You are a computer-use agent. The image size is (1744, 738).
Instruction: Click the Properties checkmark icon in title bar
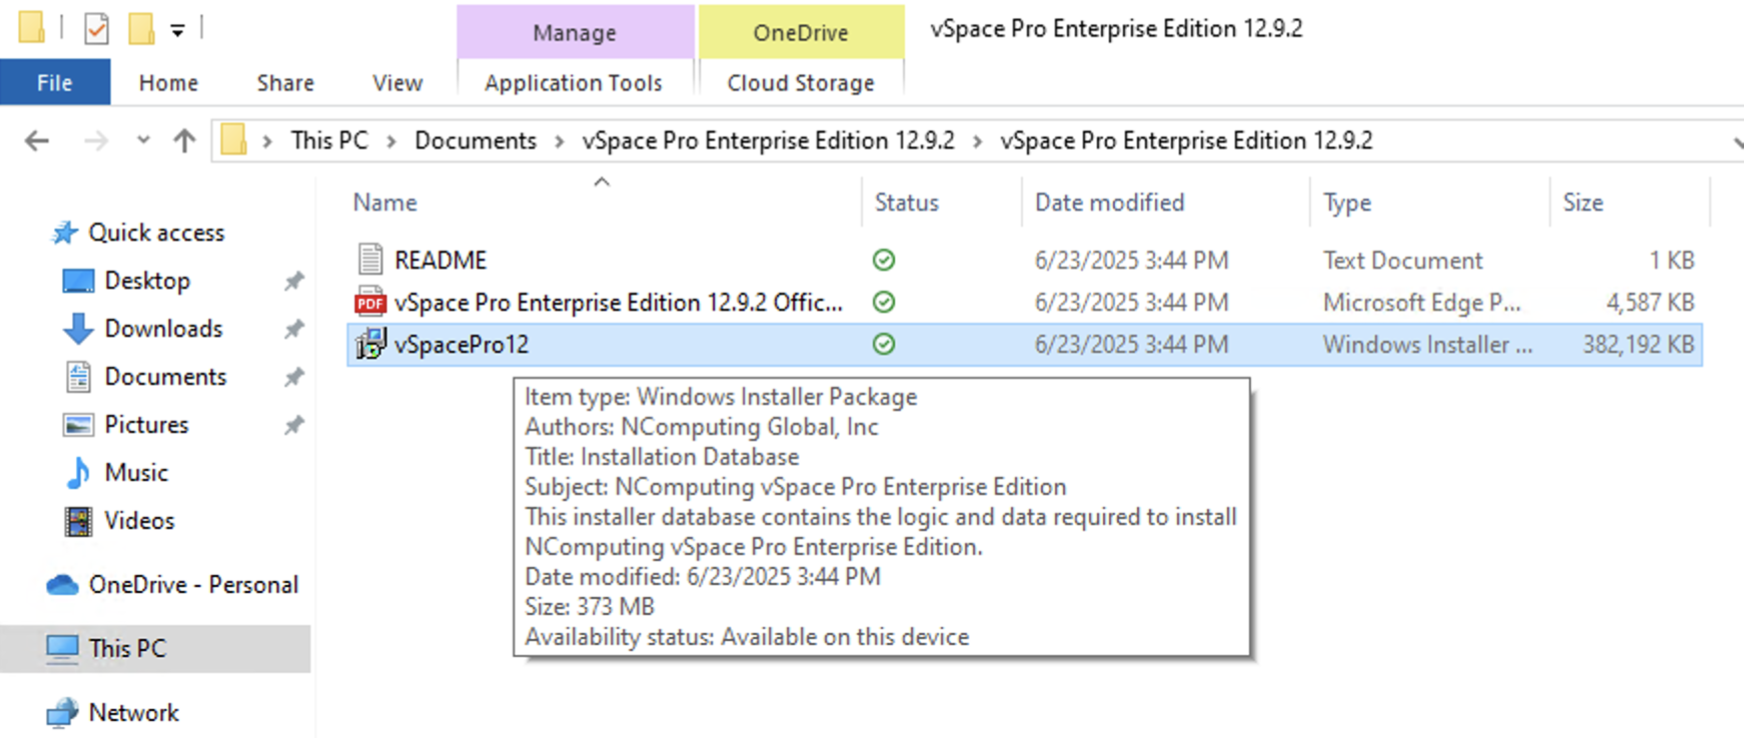coord(96,29)
